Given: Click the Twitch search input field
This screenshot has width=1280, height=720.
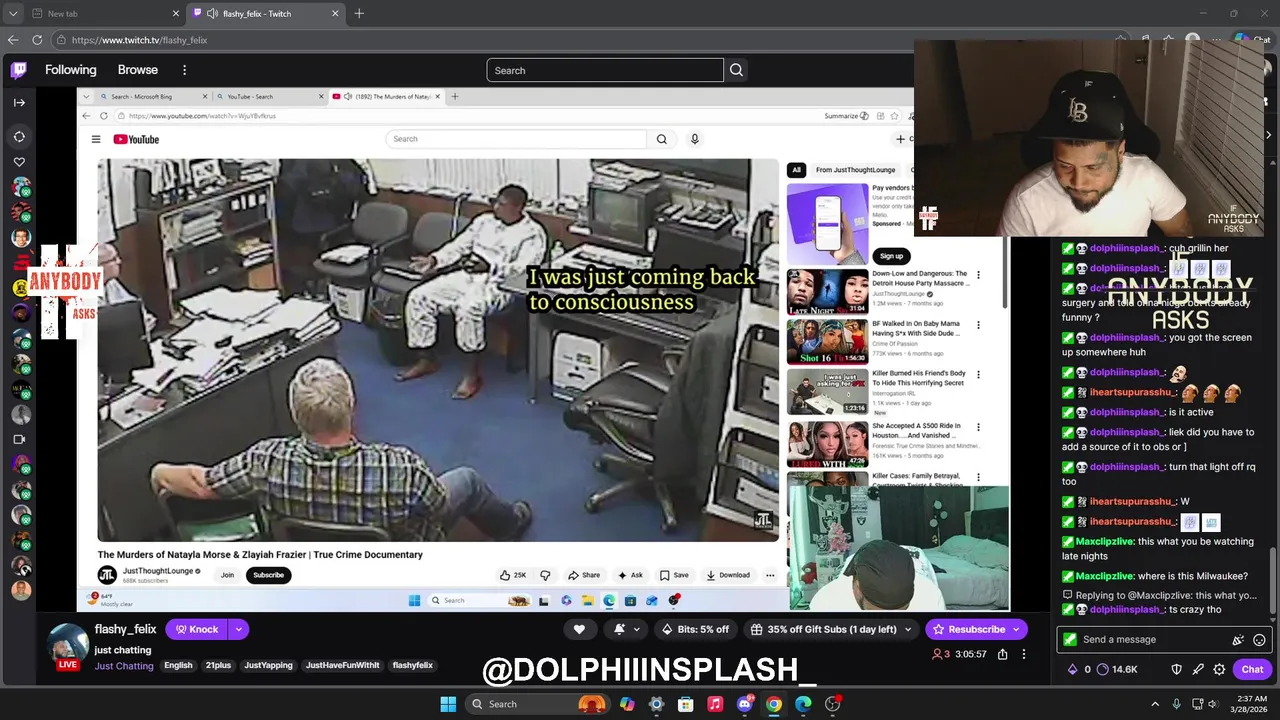Looking at the screenshot, I should tap(605, 70).
